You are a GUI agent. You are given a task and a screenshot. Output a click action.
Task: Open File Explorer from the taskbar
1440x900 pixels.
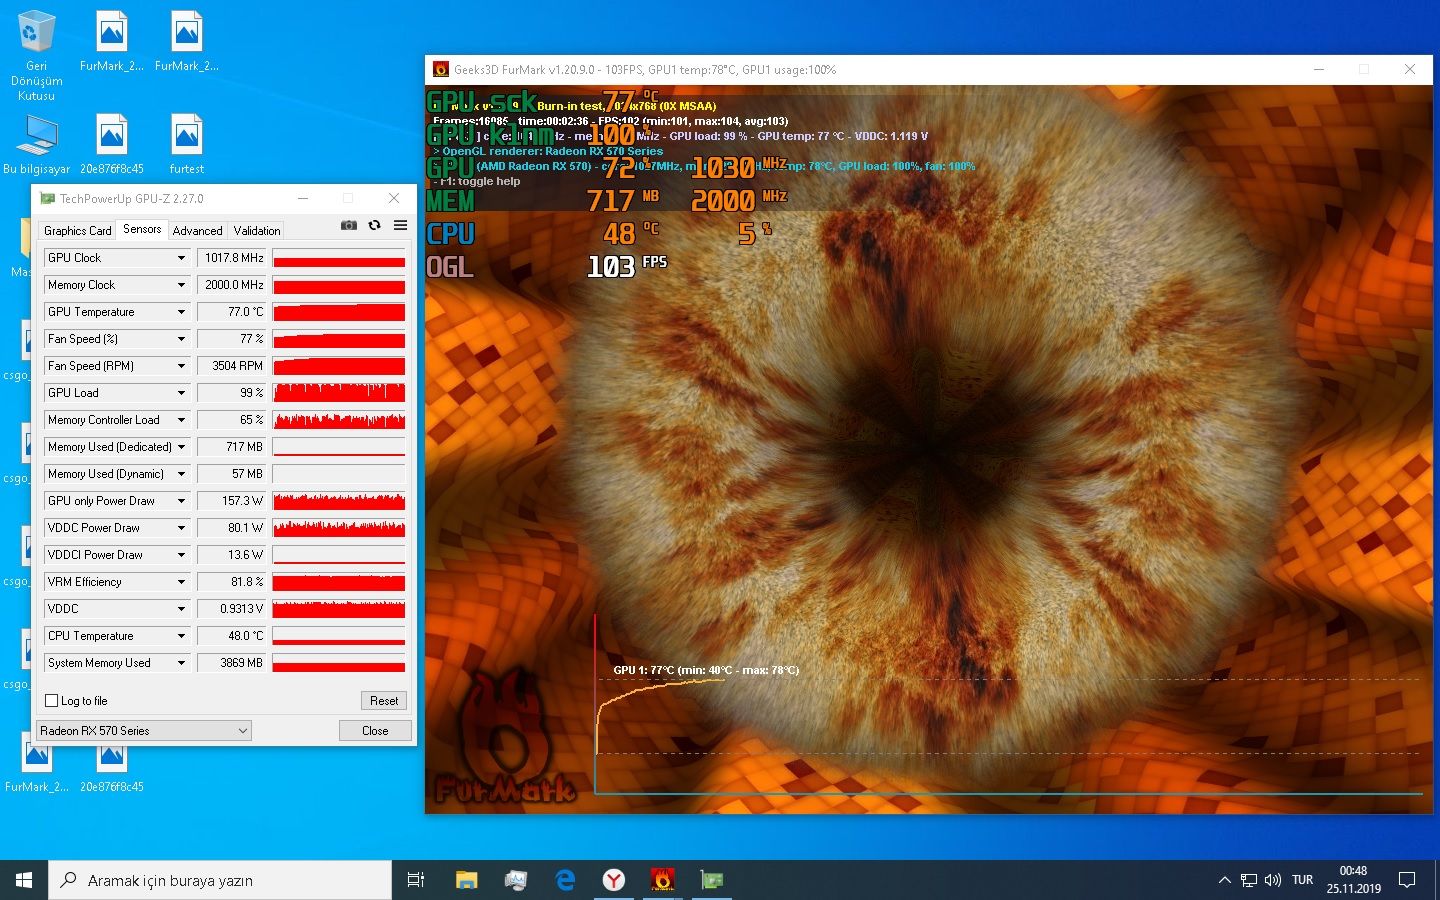tap(467, 880)
